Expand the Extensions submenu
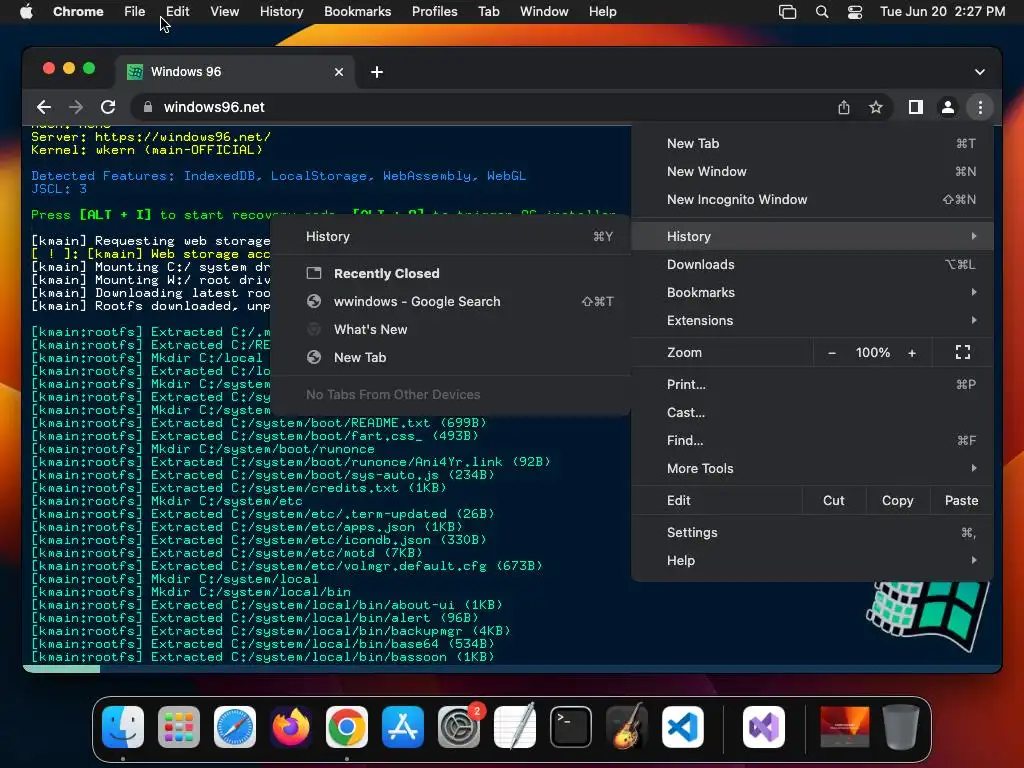Screen dimensions: 1024x768 812,321
